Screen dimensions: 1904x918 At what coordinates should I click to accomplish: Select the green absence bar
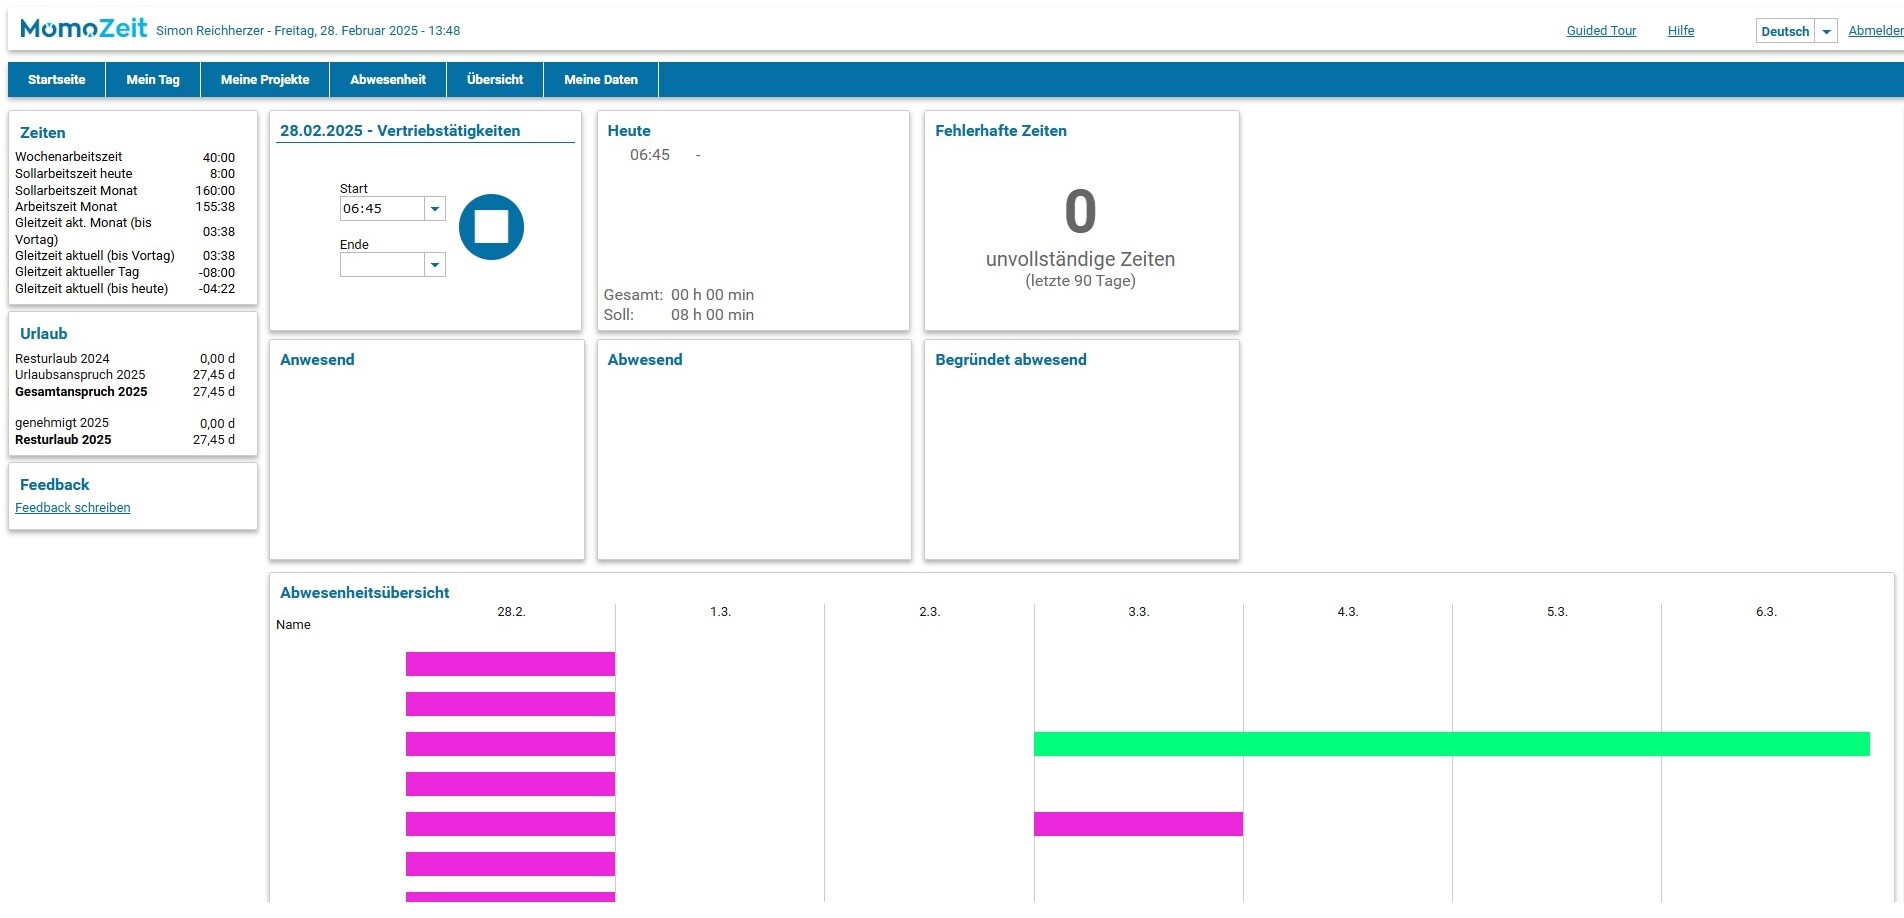coord(1451,744)
